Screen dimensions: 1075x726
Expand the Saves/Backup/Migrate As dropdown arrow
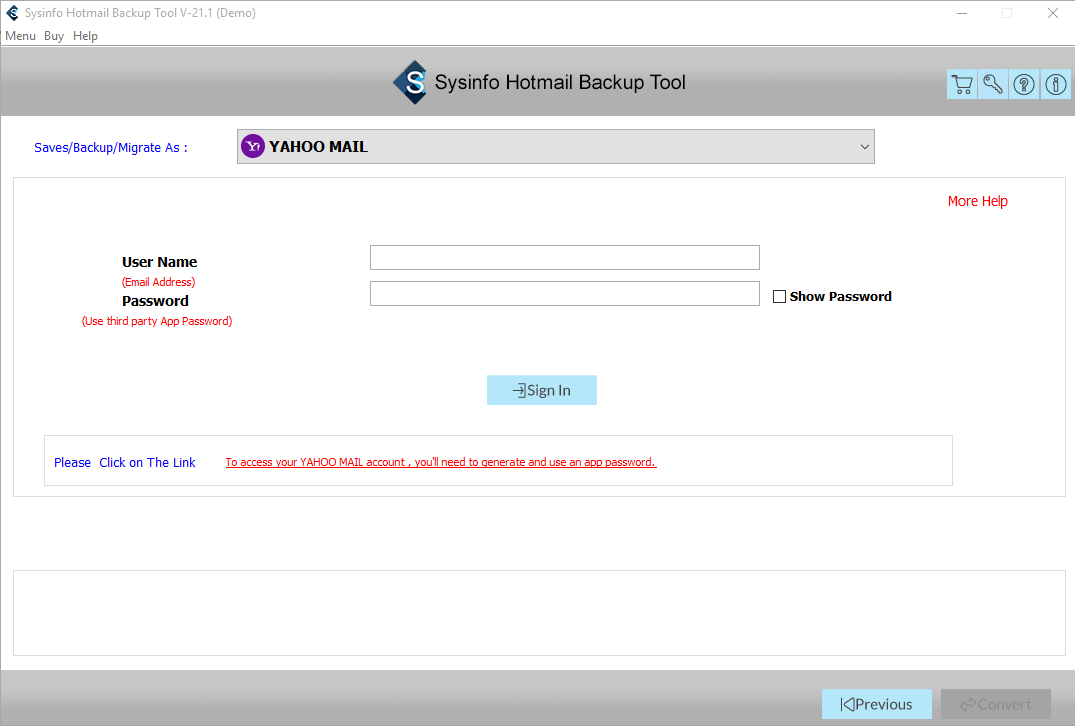coord(865,147)
